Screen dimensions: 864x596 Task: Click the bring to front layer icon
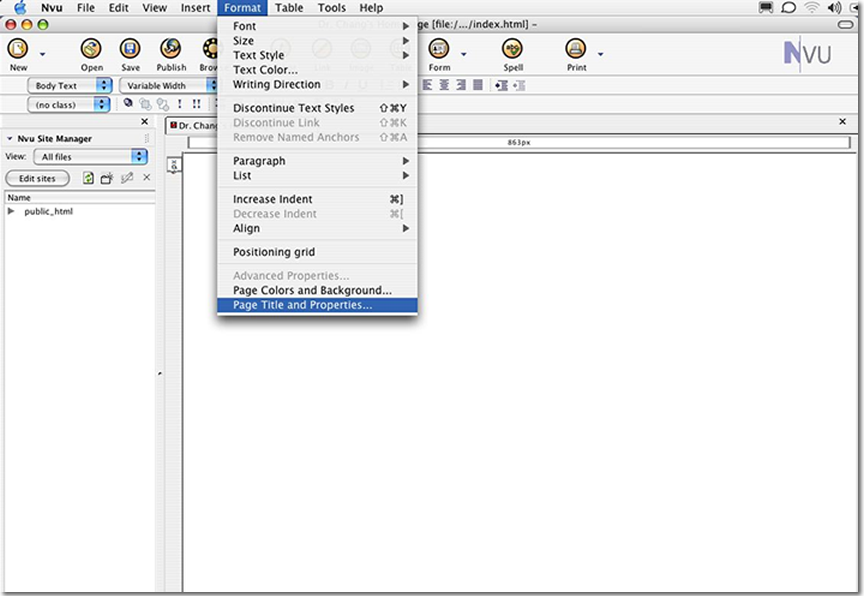[x=145, y=104]
